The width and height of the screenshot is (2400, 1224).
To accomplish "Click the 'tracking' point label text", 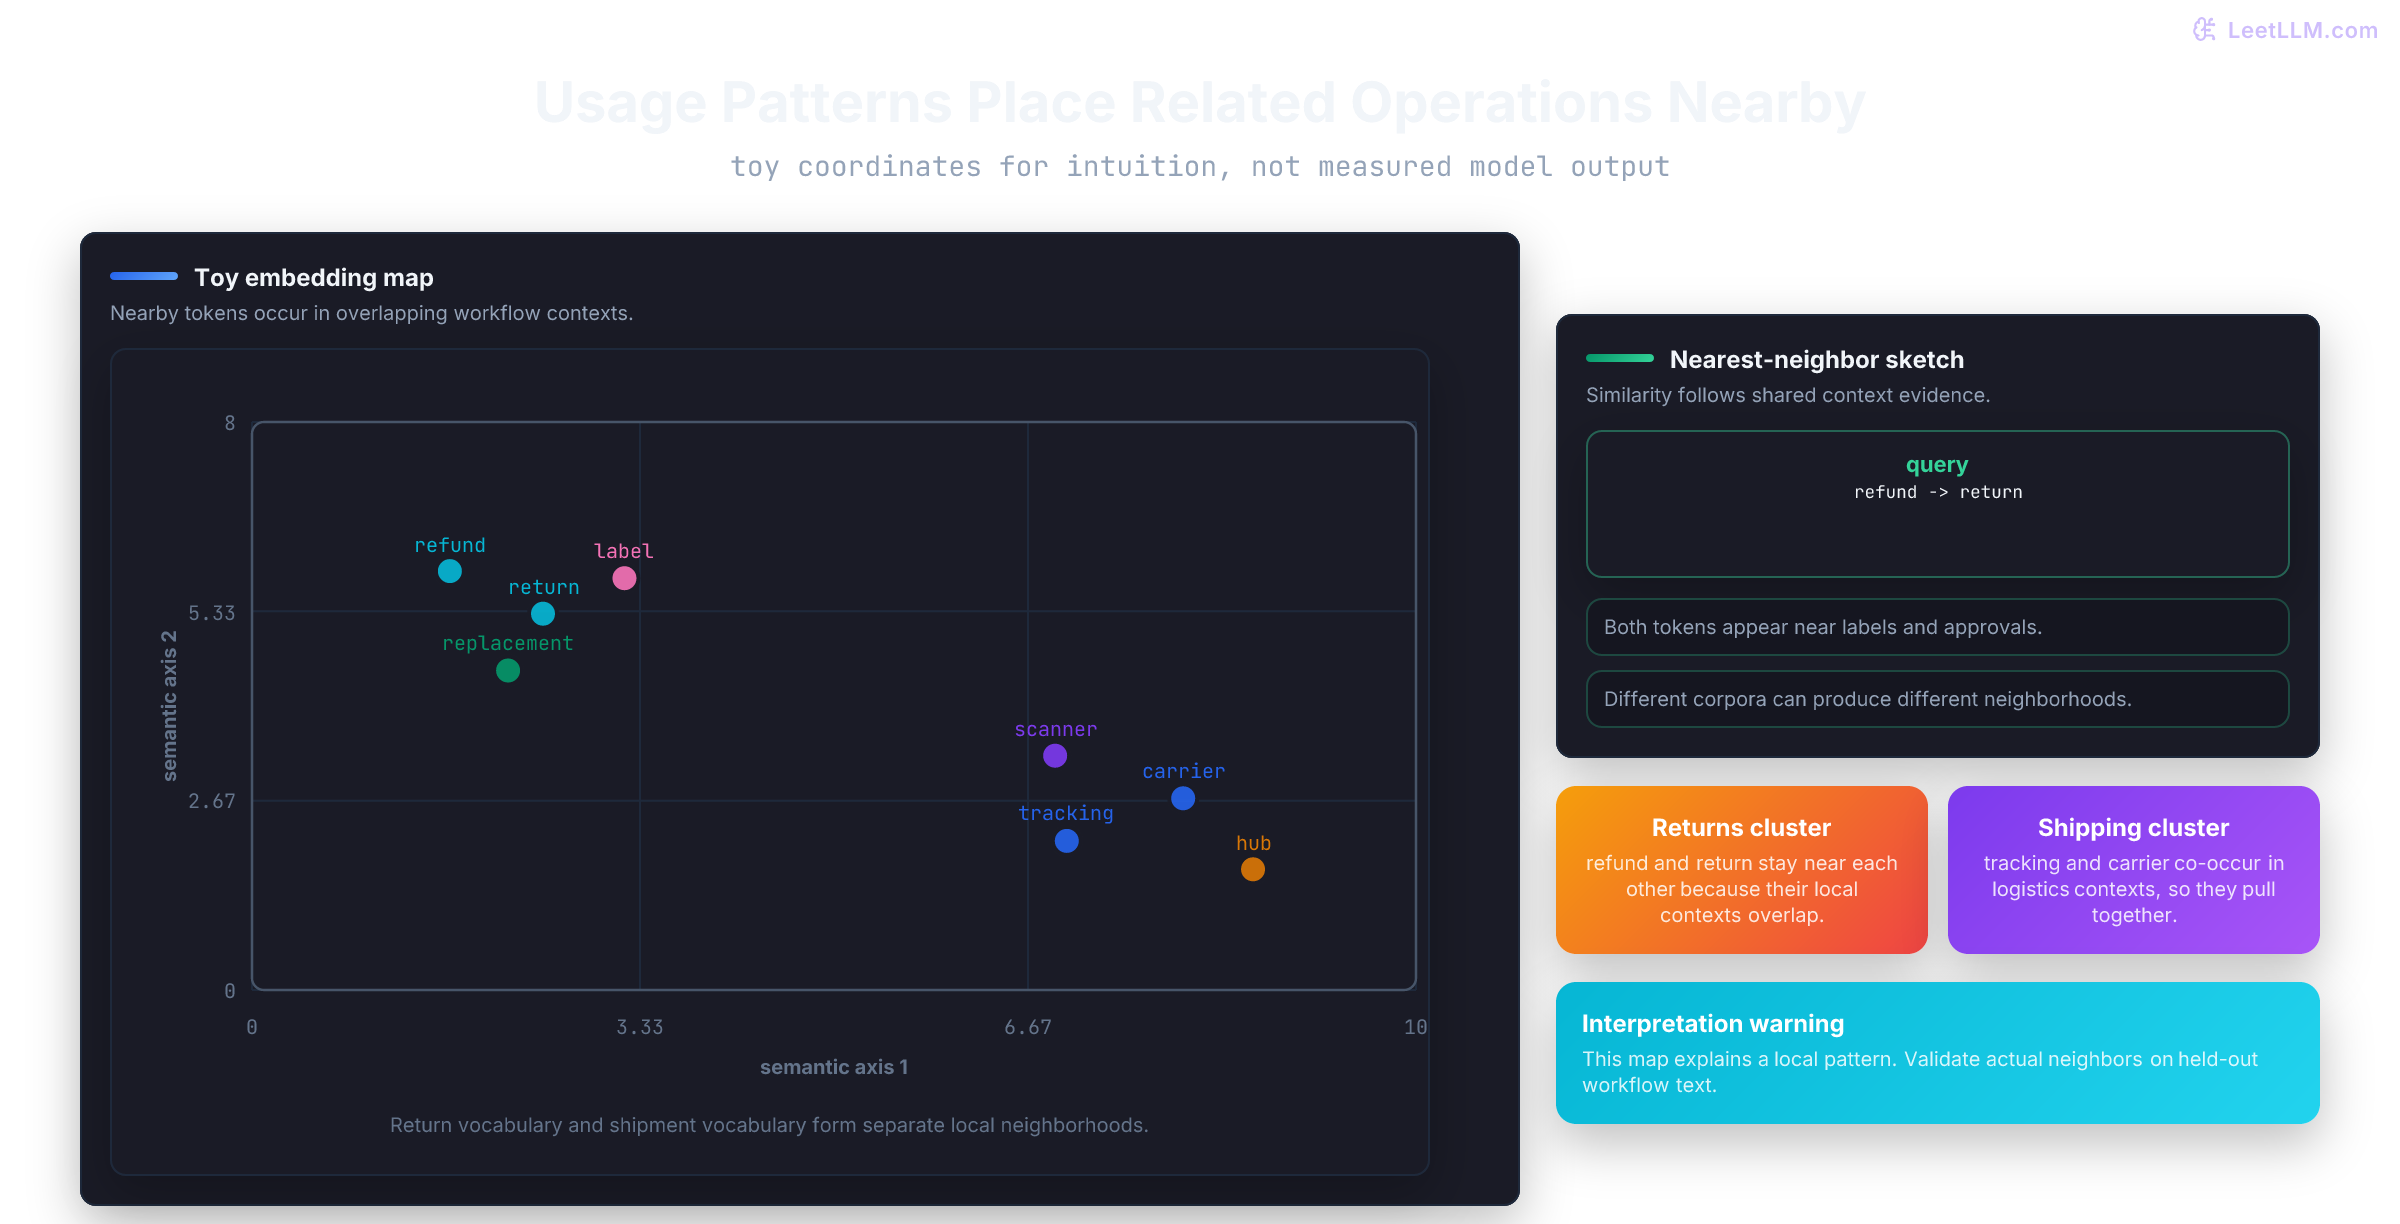I will [1066, 813].
